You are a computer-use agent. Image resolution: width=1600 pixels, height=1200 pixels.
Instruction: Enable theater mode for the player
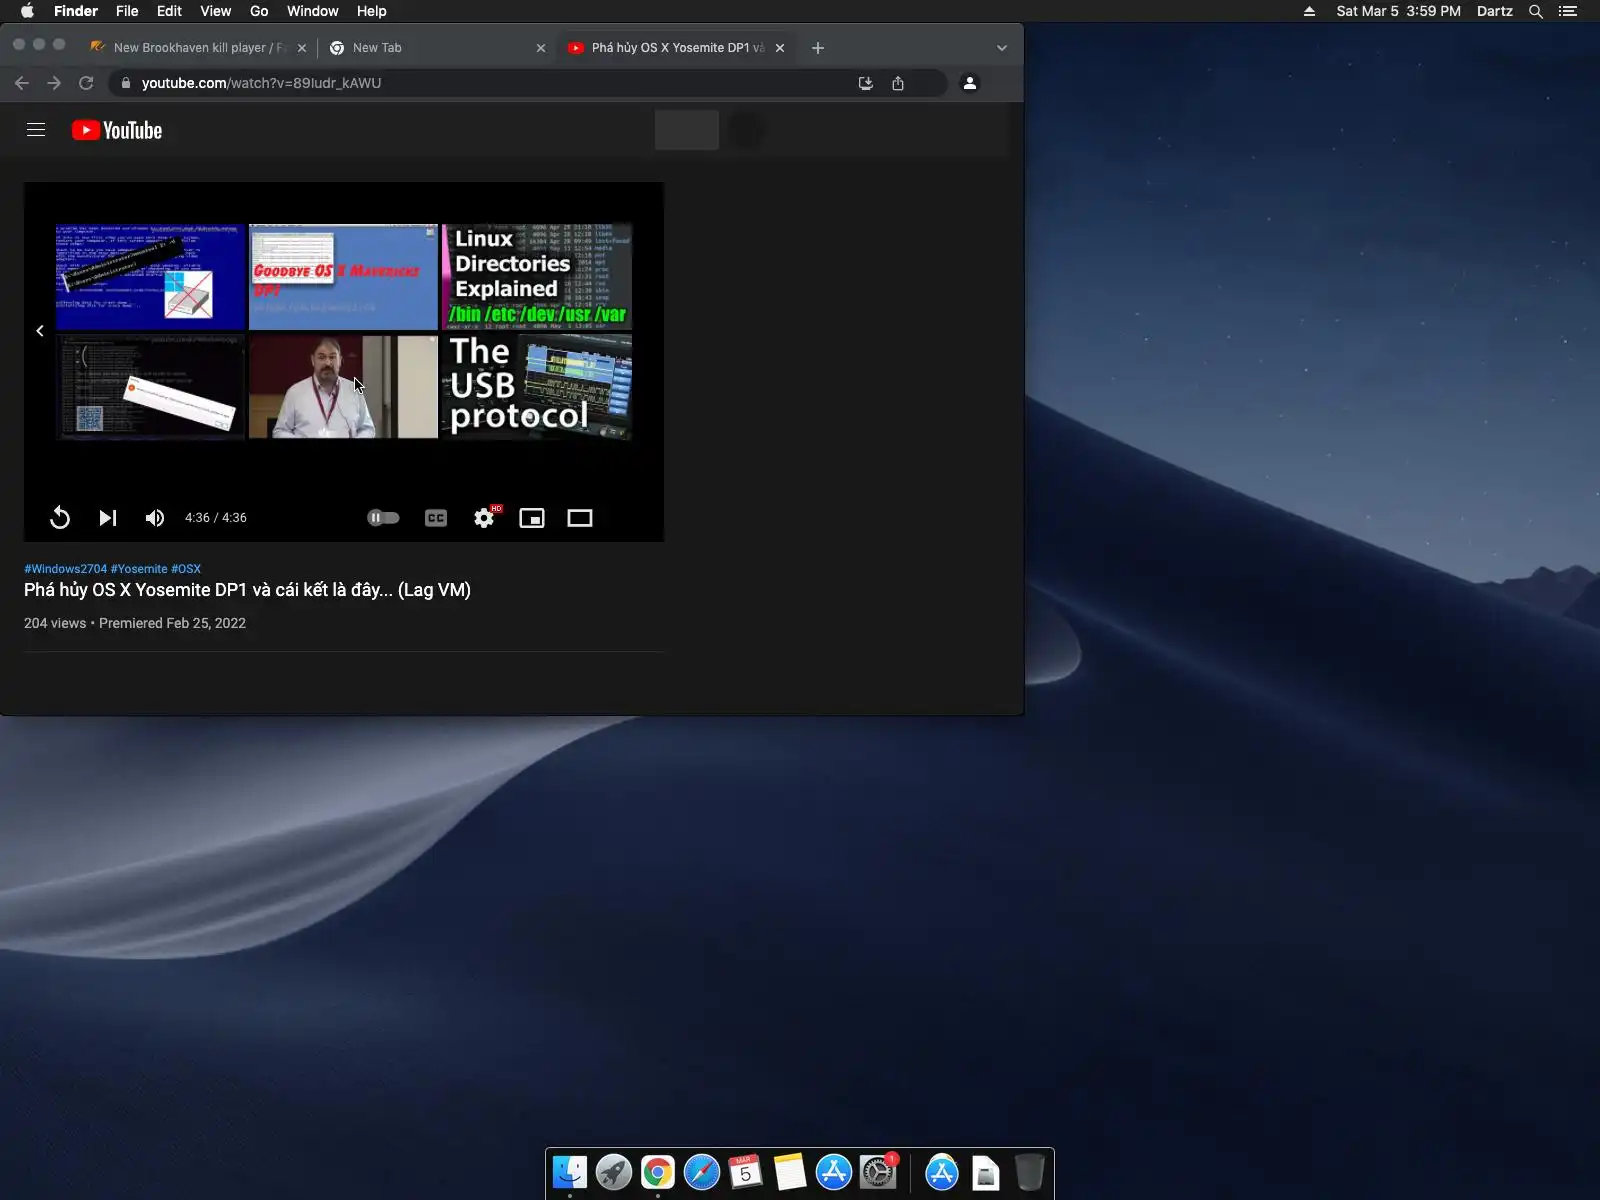tap(580, 518)
